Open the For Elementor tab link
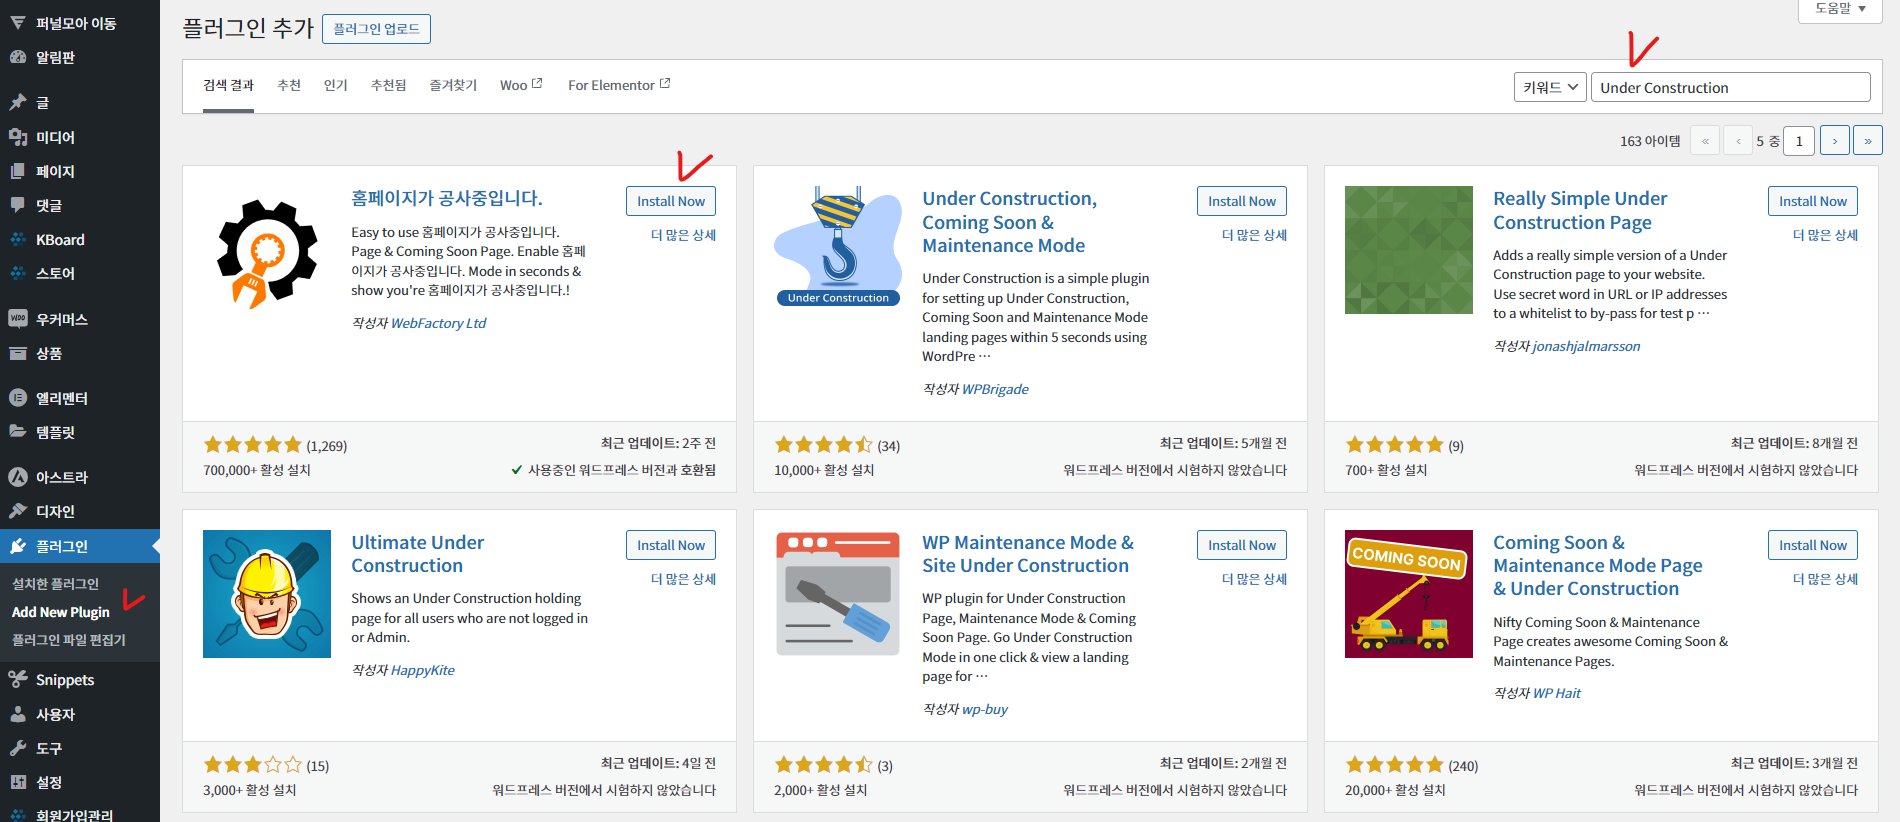This screenshot has width=1900, height=822. (619, 85)
